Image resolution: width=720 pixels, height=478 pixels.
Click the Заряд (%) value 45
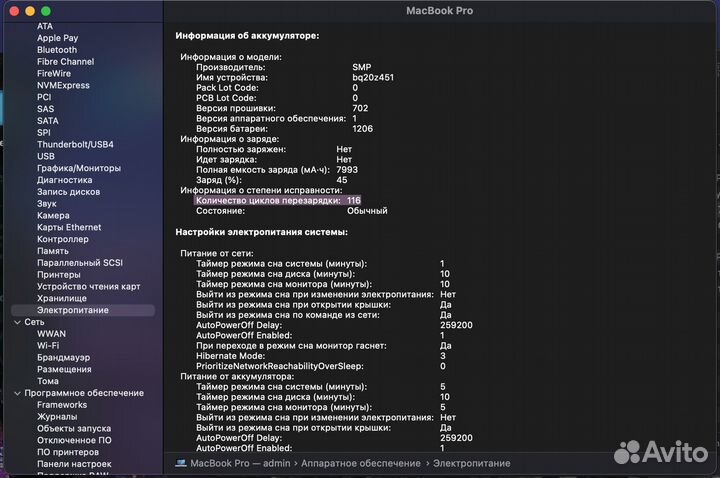pos(342,180)
